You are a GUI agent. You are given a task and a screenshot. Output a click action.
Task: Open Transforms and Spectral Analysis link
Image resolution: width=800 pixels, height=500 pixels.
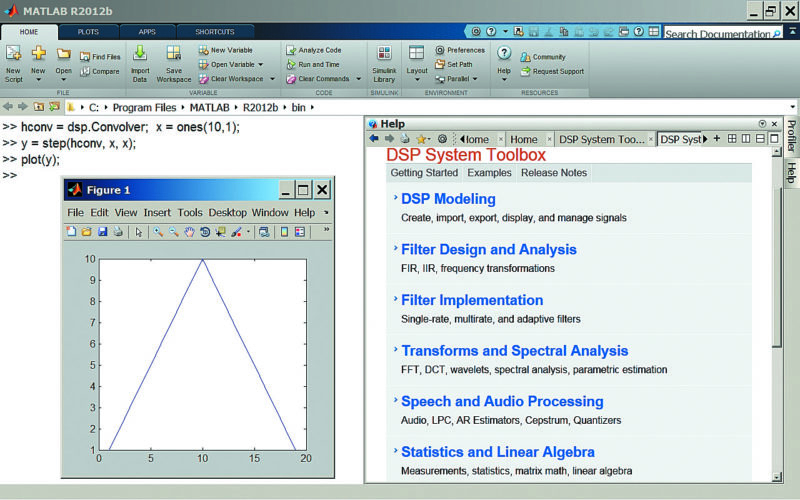(514, 351)
